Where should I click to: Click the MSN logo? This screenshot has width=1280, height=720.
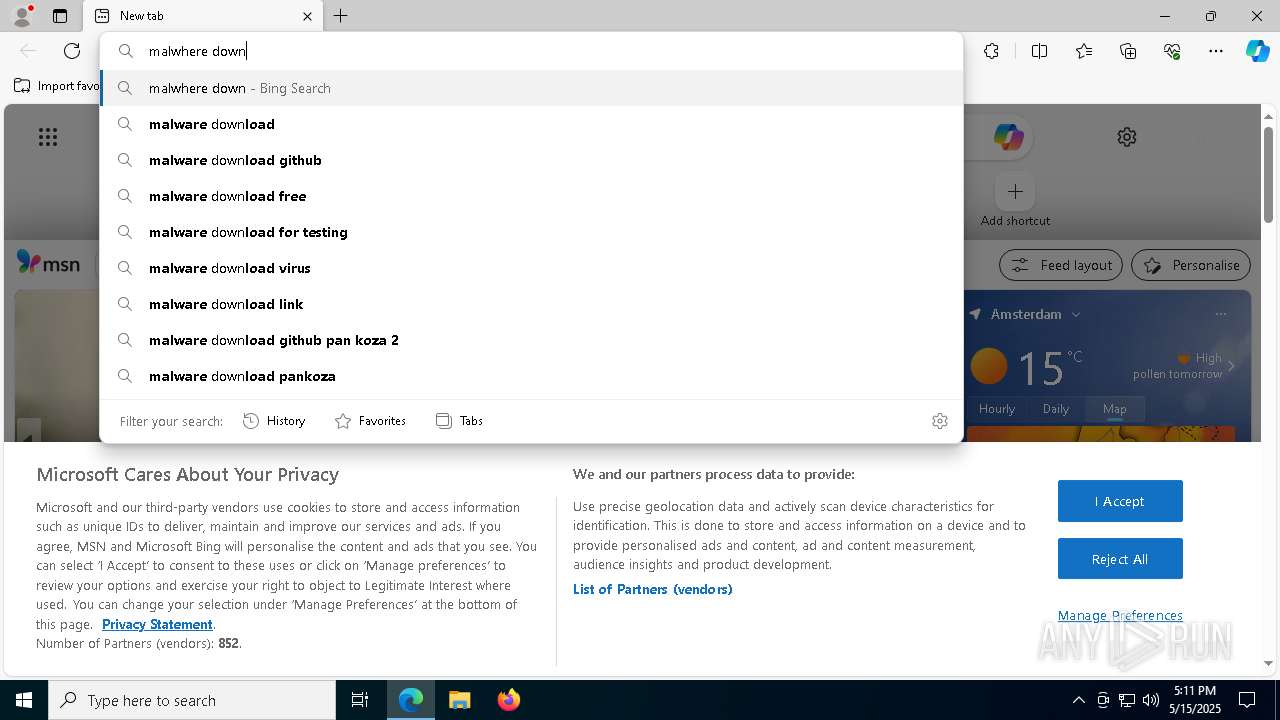(48, 264)
